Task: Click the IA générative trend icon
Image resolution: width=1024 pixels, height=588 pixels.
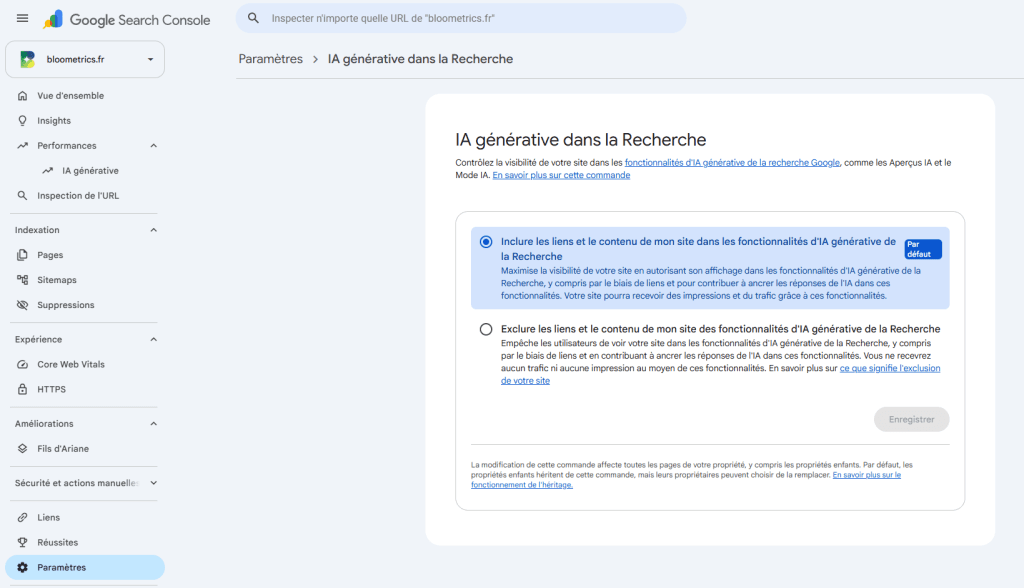Action: point(48,171)
